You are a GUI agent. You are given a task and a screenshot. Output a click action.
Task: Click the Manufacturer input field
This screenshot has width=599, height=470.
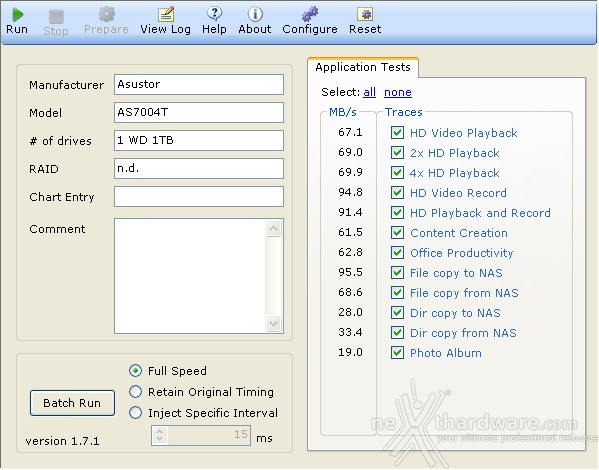[x=199, y=84]
